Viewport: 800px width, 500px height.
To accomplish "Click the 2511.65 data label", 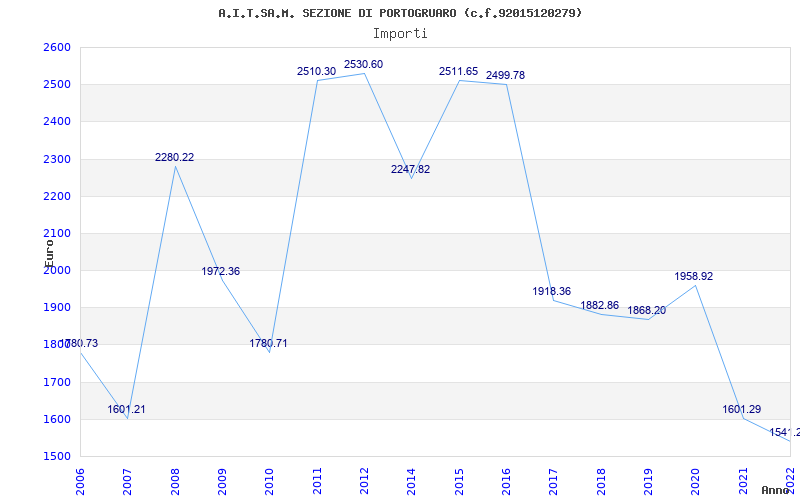I will [x=458, y=71].
